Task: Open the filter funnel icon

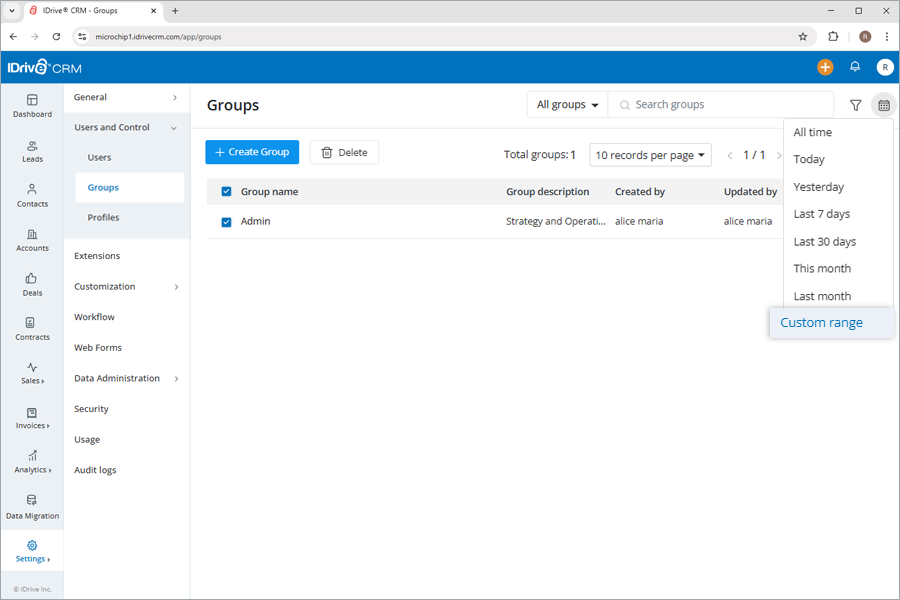Action: point(855,104)
